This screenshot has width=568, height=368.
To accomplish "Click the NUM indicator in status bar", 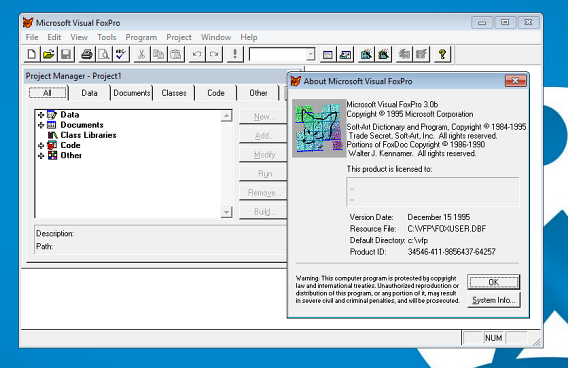I will (x=493, y=338).
